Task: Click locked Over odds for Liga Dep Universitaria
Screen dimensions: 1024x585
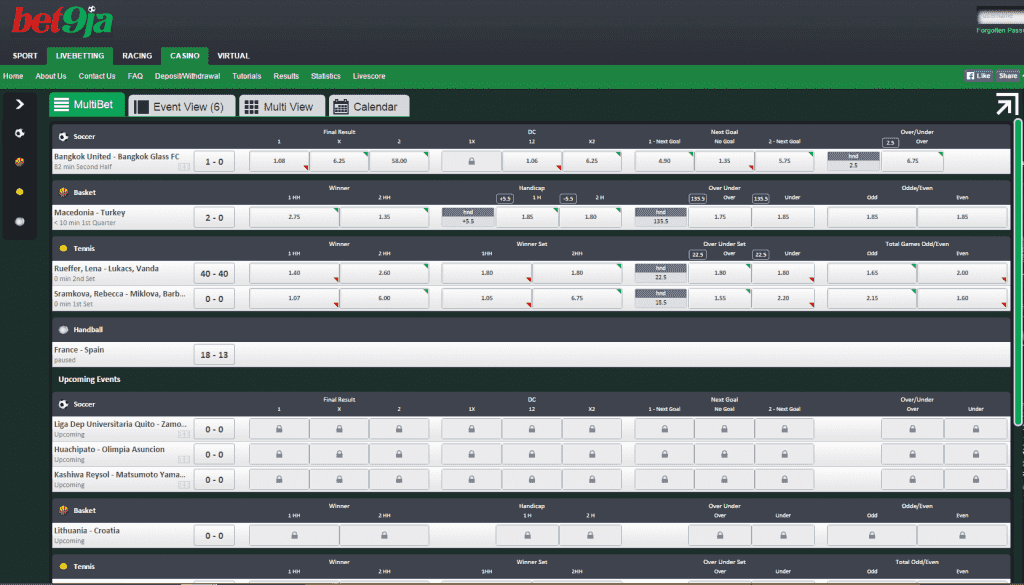Action: tap(912, 429)
